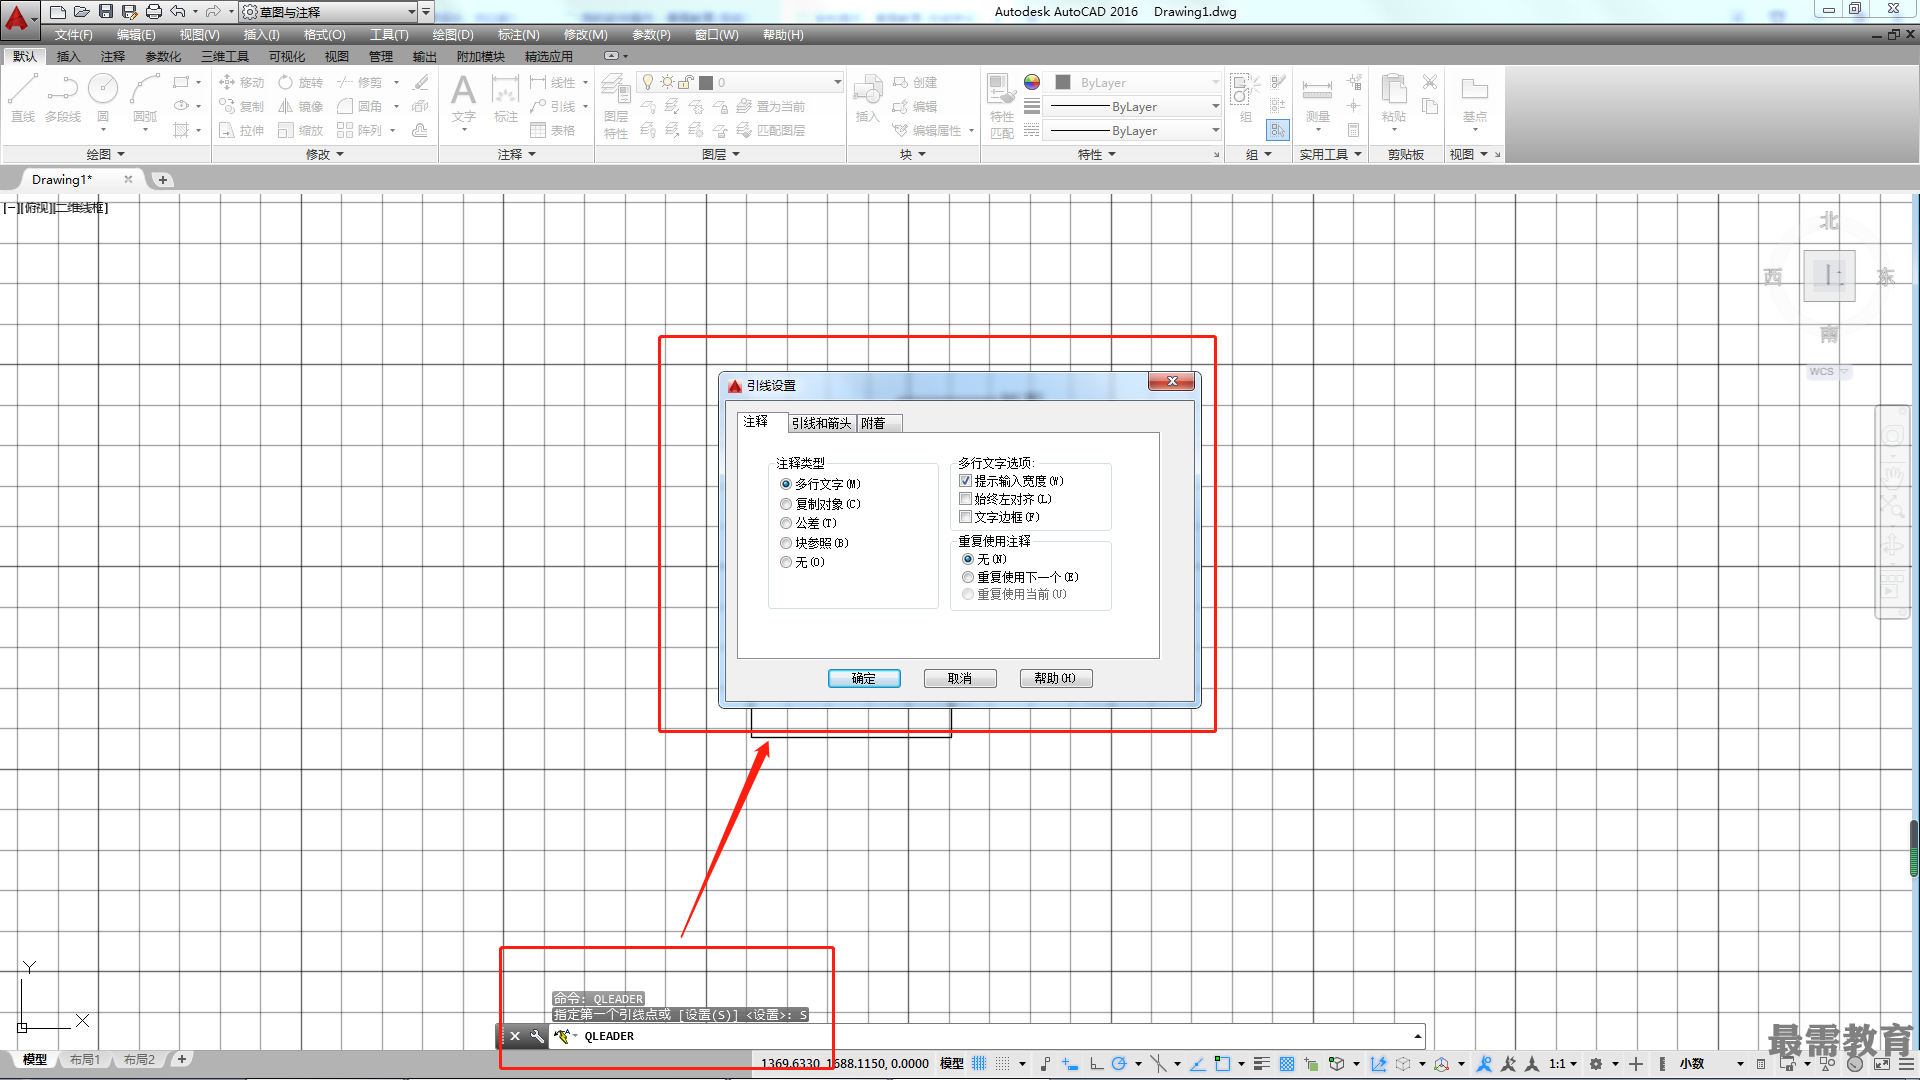Click the Dimension (标注) tool
This screenshot has width=1920, height=1080.
tap(505, 98)
